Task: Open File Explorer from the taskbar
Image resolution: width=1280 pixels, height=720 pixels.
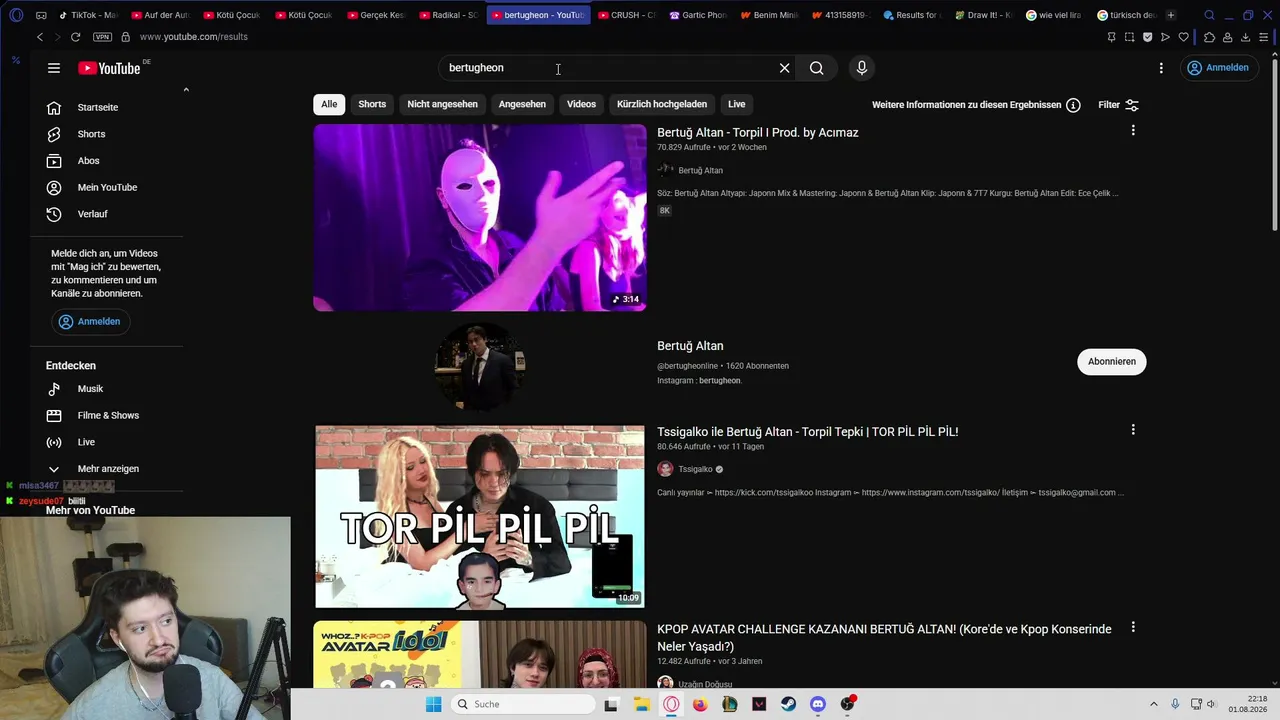Action: (642, 704)
